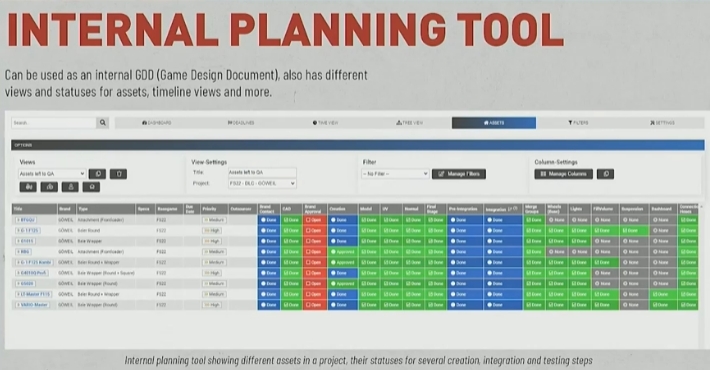Toggle the red Open Brand Approval cell in first row

click(x=315, y=220)
